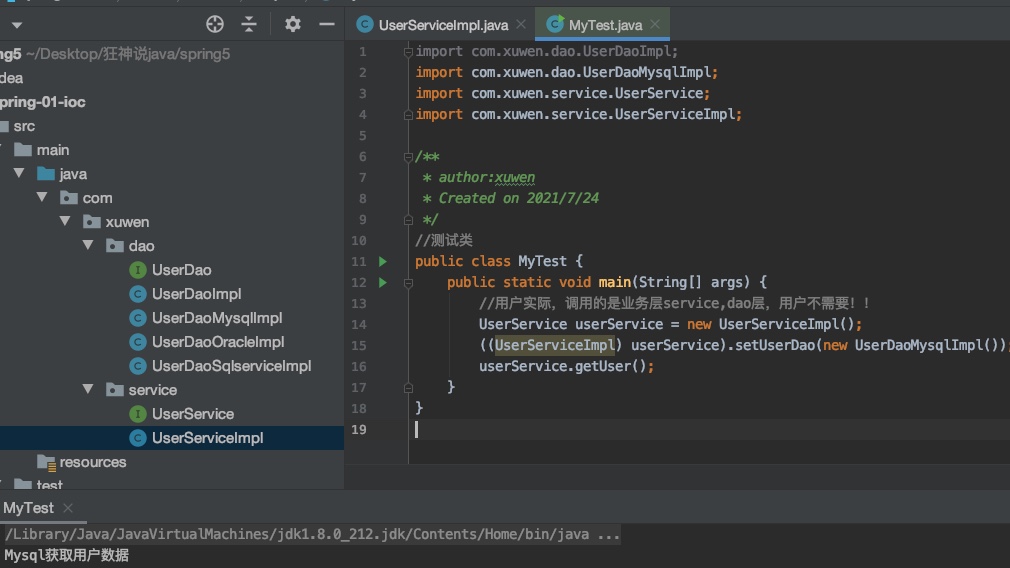Close the MyTest.java editor tab
Image resolution: width=1010 pixels, height=568 pixels.
click(x=654, y=25)
